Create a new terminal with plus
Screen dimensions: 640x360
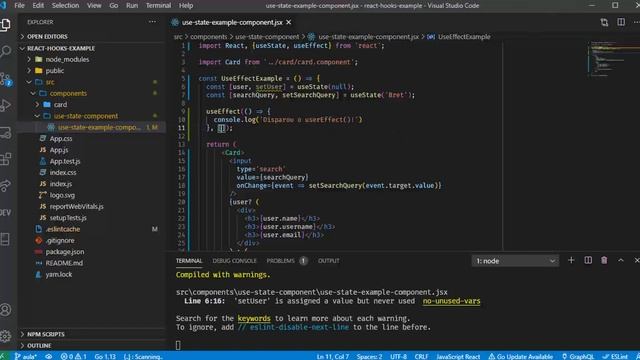[571, 260]
